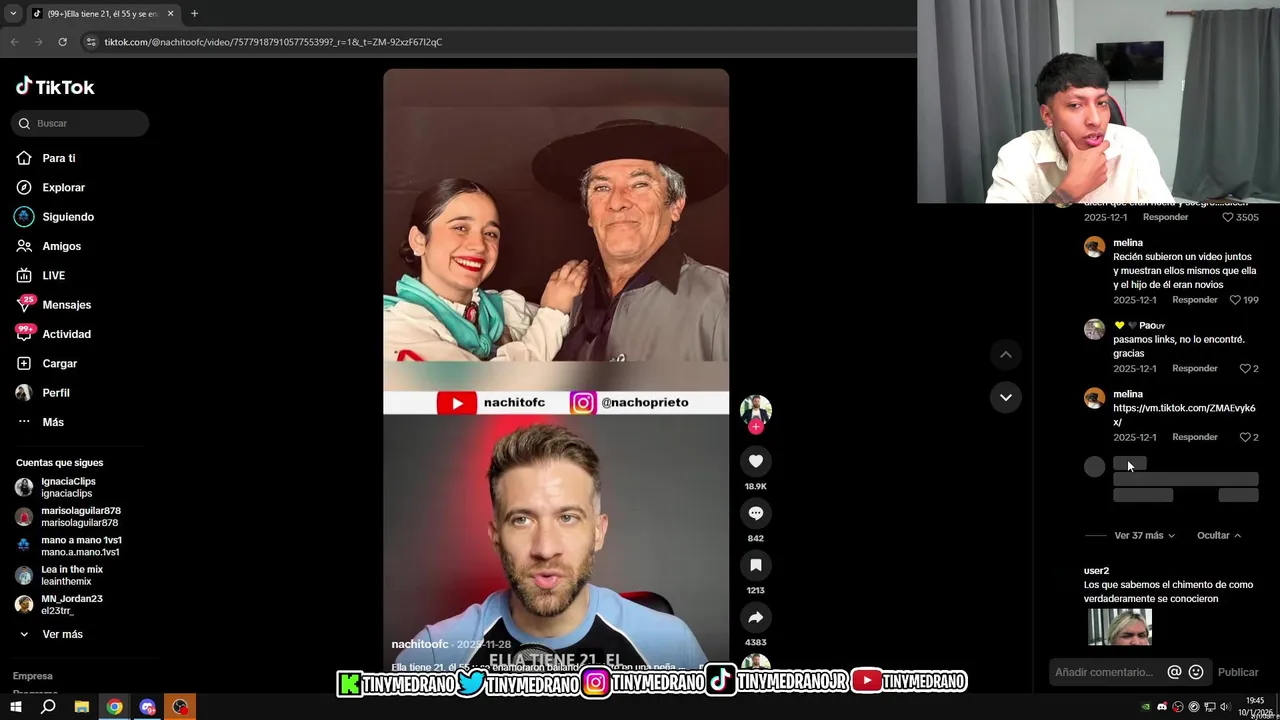1280x720 pixels.
Task: Open the video's comments bubble icon
Action: [755, 513]
